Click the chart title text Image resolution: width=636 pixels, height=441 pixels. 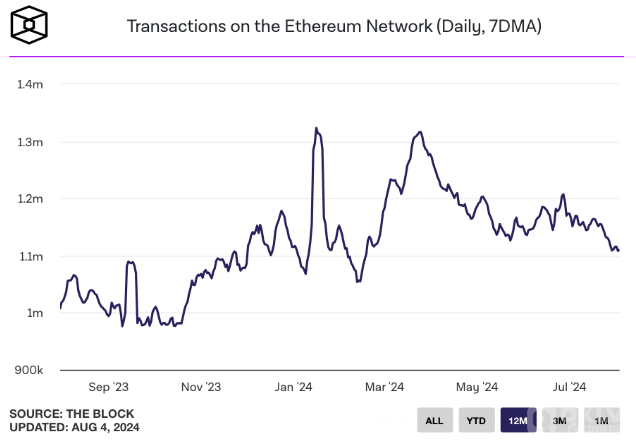(x=334, y=25)
